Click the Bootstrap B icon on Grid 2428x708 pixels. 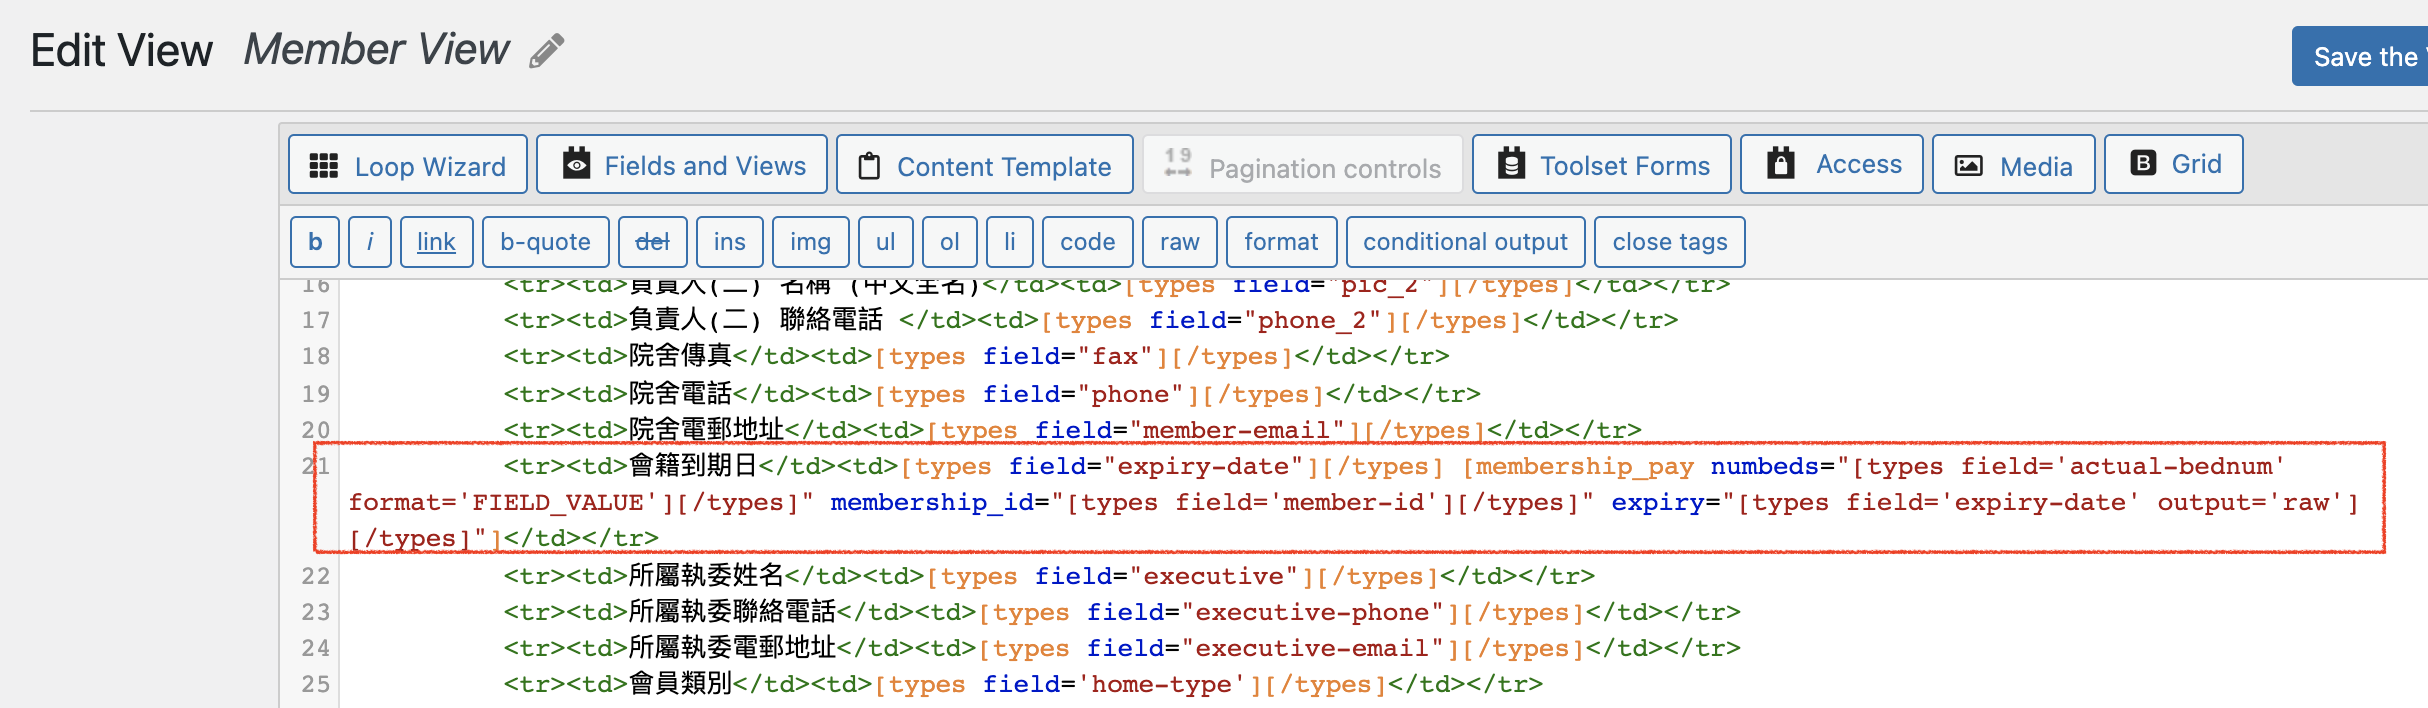click(x=2143, y=163)
